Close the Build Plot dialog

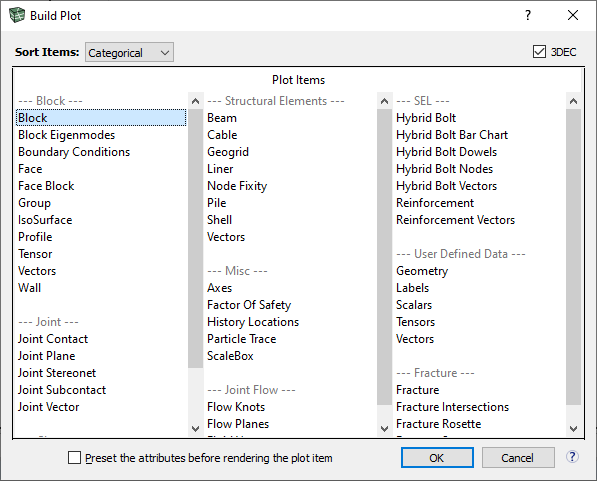(573, 15)
